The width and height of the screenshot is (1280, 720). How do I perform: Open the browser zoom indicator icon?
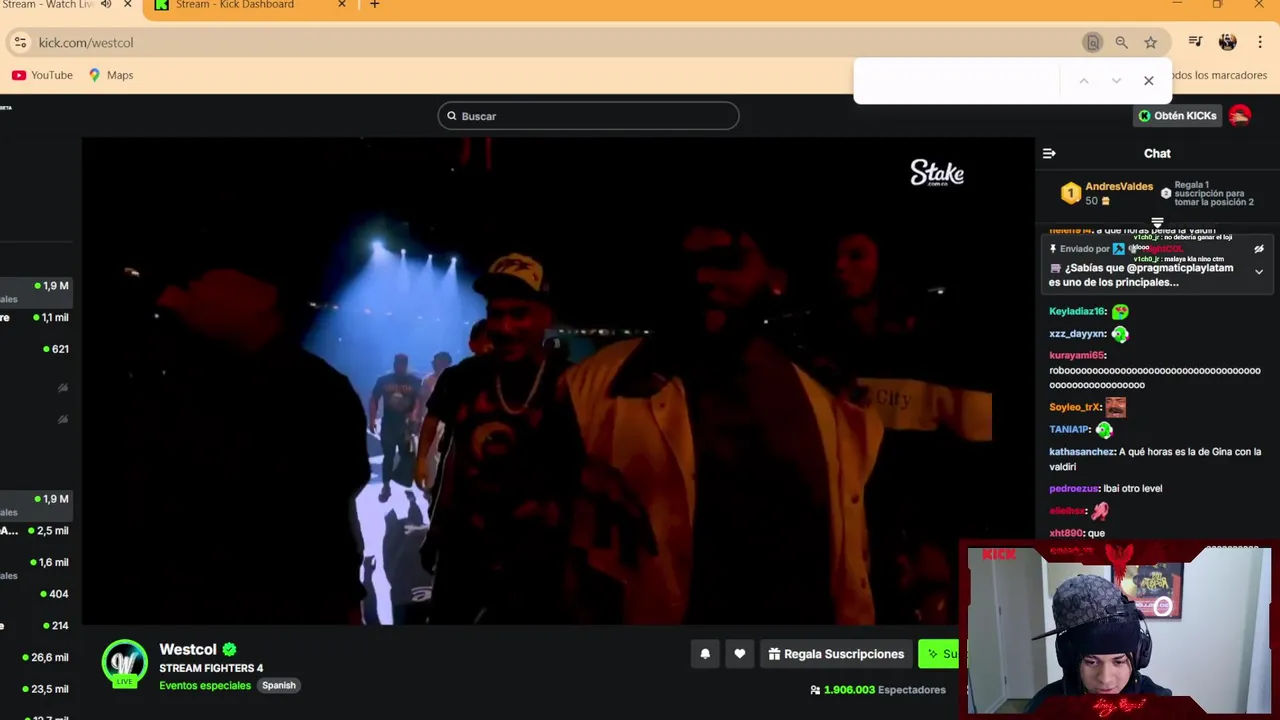pyautogui.click(x=1122, y=43)
